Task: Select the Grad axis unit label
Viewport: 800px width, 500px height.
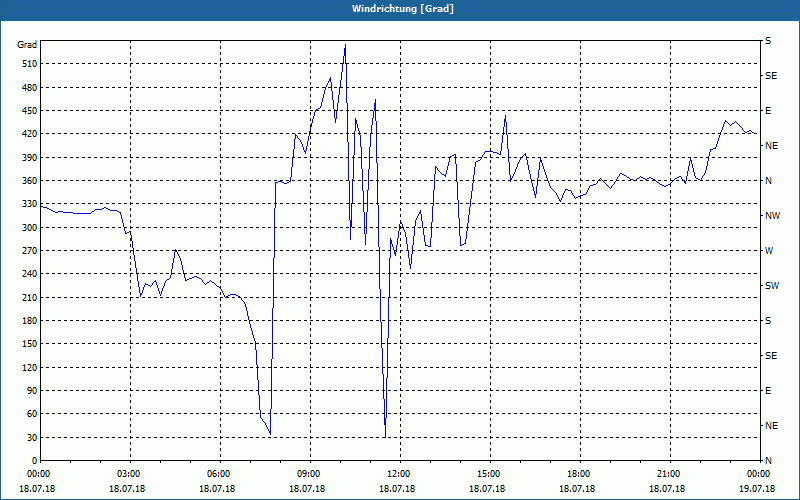Action: tap(27, 45)
